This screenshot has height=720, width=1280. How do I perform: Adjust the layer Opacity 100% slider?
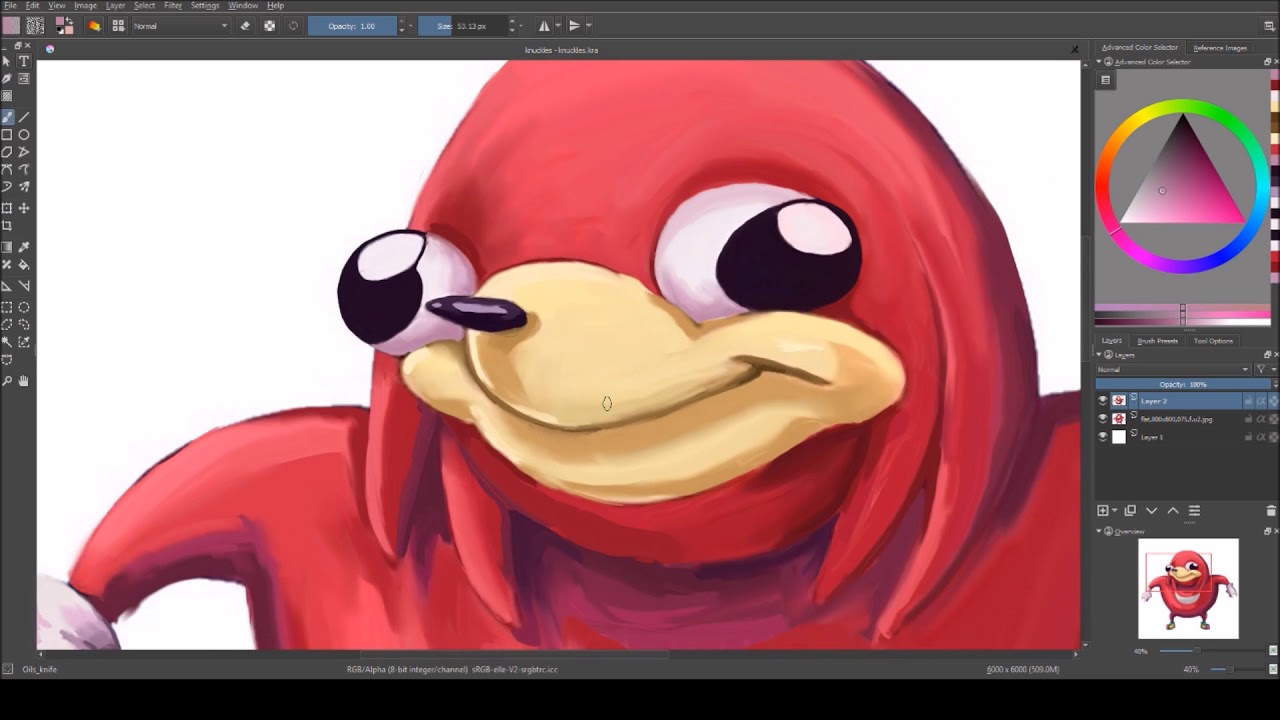click(x=1183, y=385)
